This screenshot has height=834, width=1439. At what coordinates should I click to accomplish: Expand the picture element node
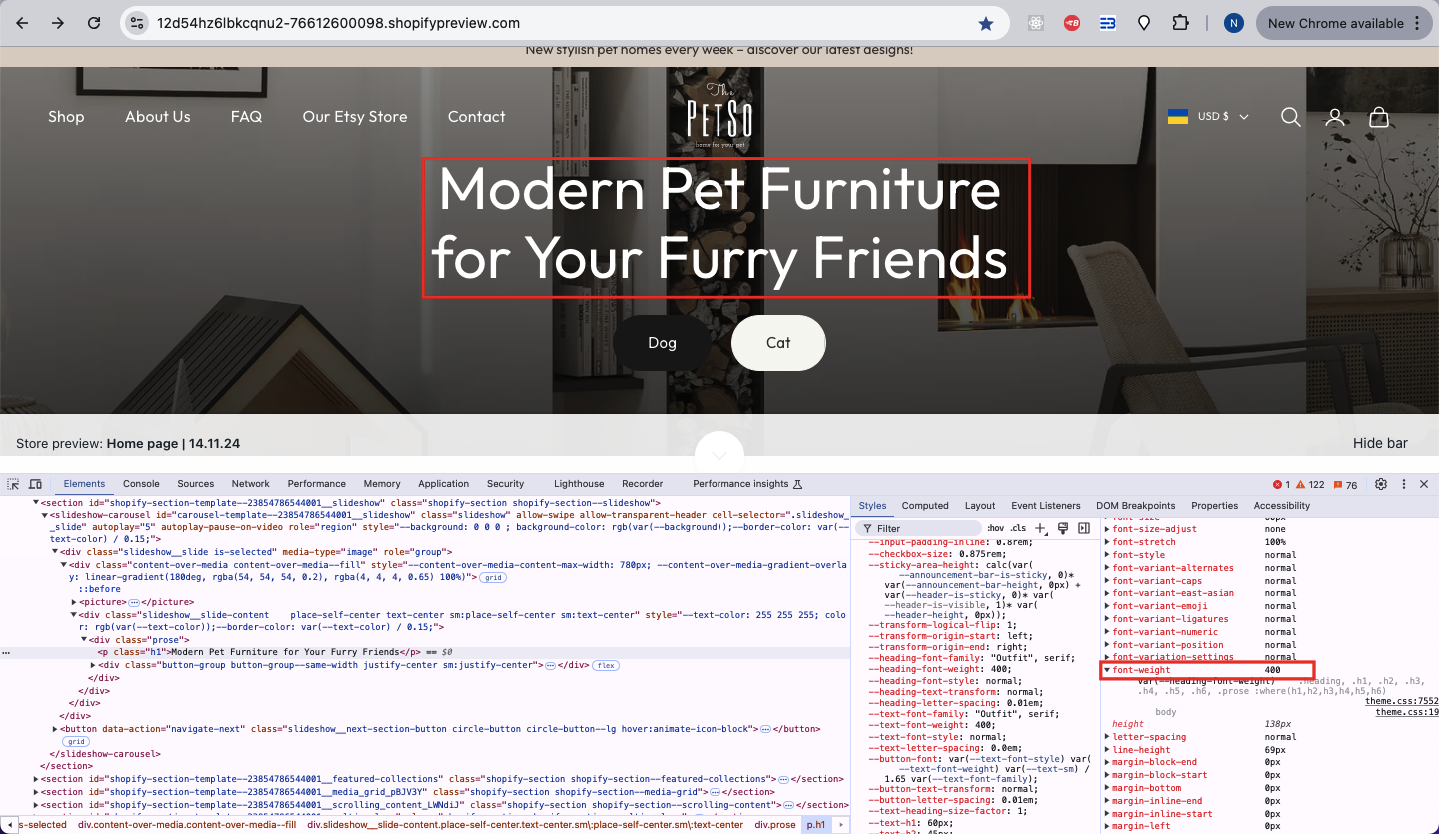coord(75,602)
